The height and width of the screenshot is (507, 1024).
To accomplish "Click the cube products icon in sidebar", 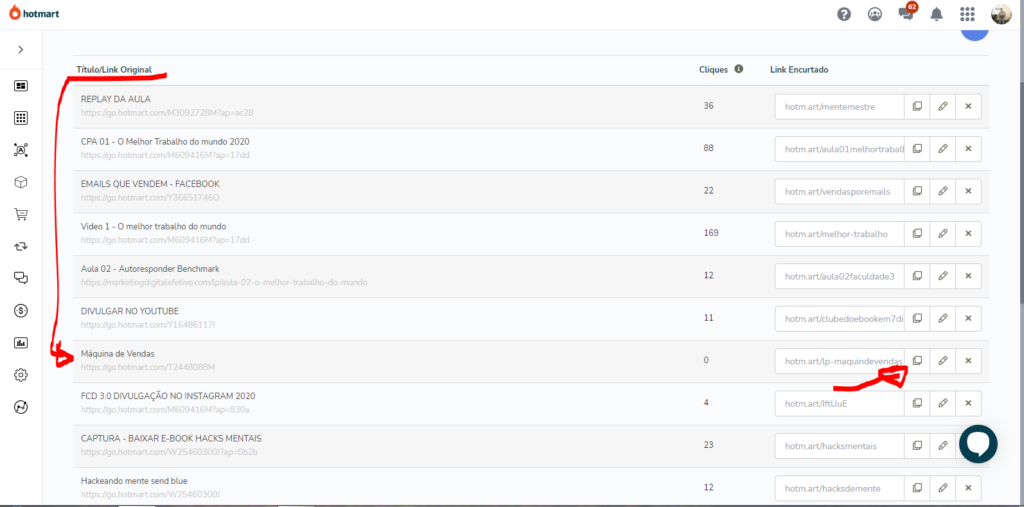I will [x=21, y=182].
